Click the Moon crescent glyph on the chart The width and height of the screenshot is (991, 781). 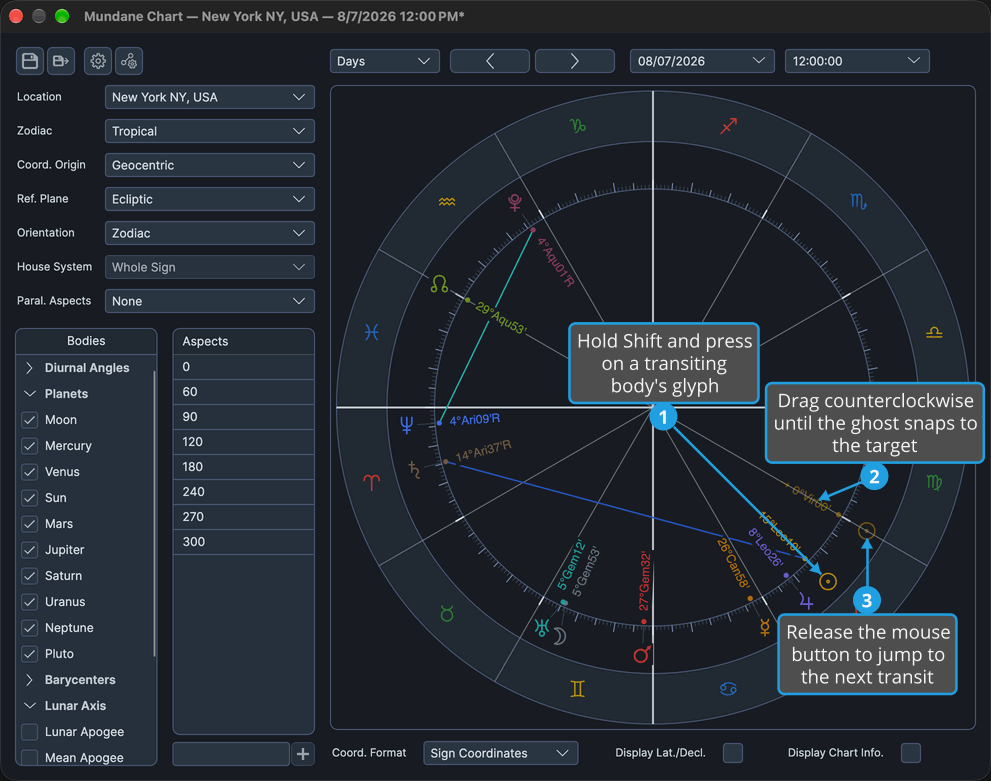coord(560,636)
